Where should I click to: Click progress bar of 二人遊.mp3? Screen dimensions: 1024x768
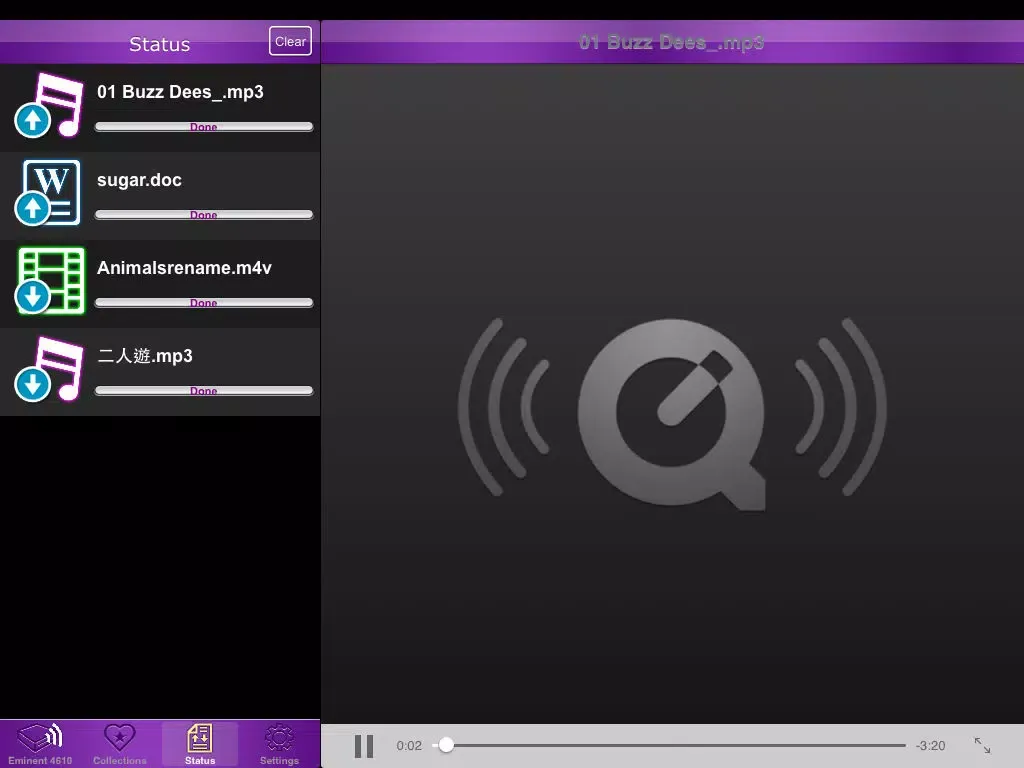tap(204, 391)
